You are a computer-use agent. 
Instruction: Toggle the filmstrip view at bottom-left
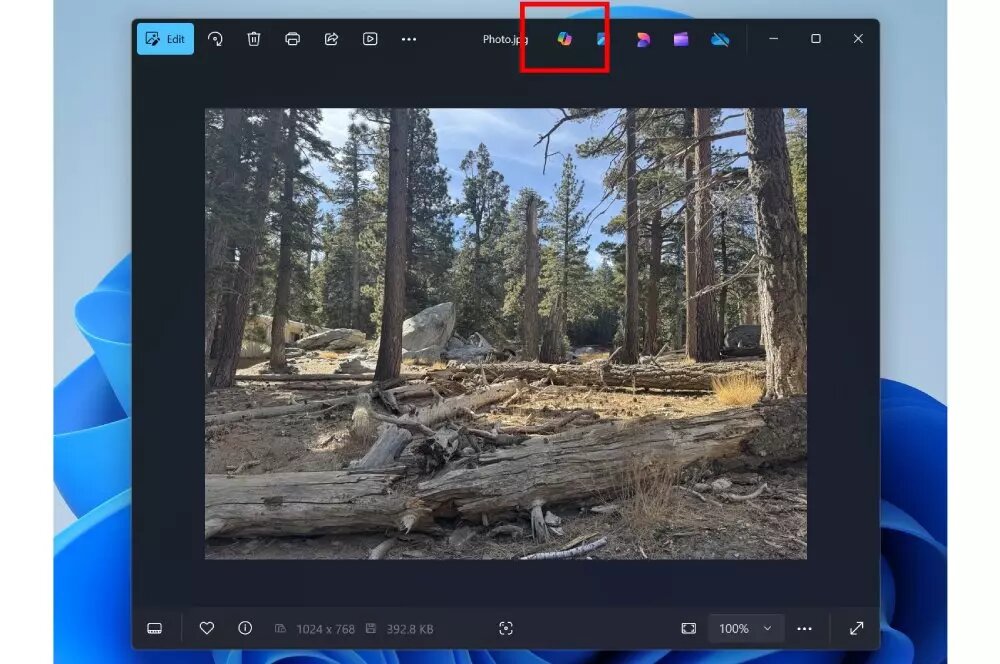point(155,628)
